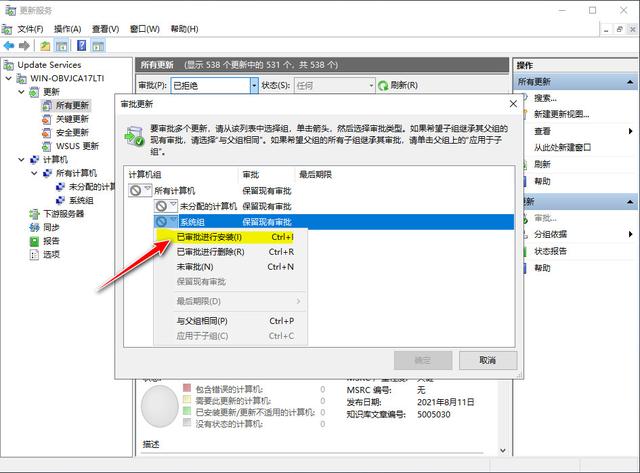
Task: Select the 下游服务器 node icon in tree
Action: [34, 214]
